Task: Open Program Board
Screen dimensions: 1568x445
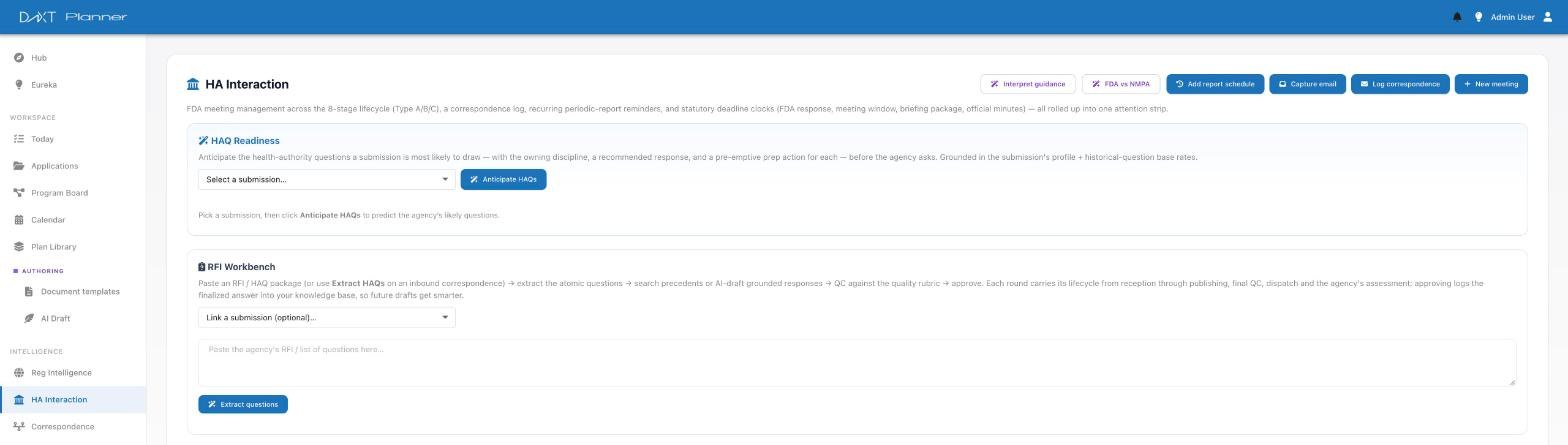Action: tap(73, 193)
